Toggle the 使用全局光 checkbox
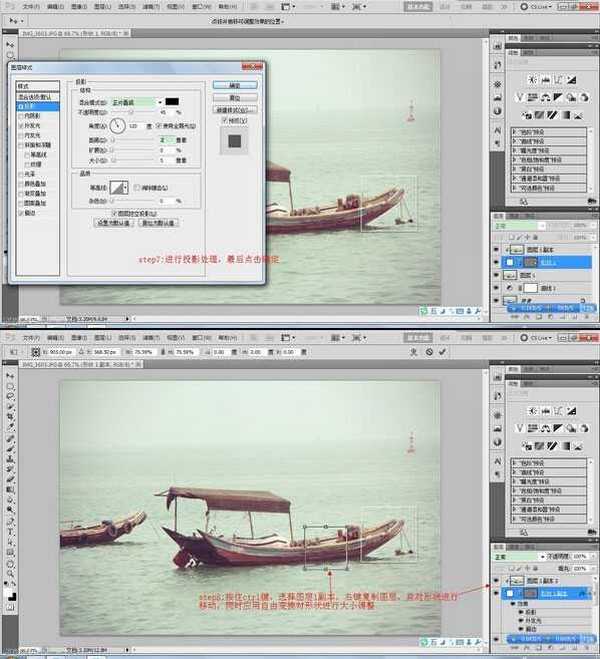 pyautogui.click(x=158, y=126)
